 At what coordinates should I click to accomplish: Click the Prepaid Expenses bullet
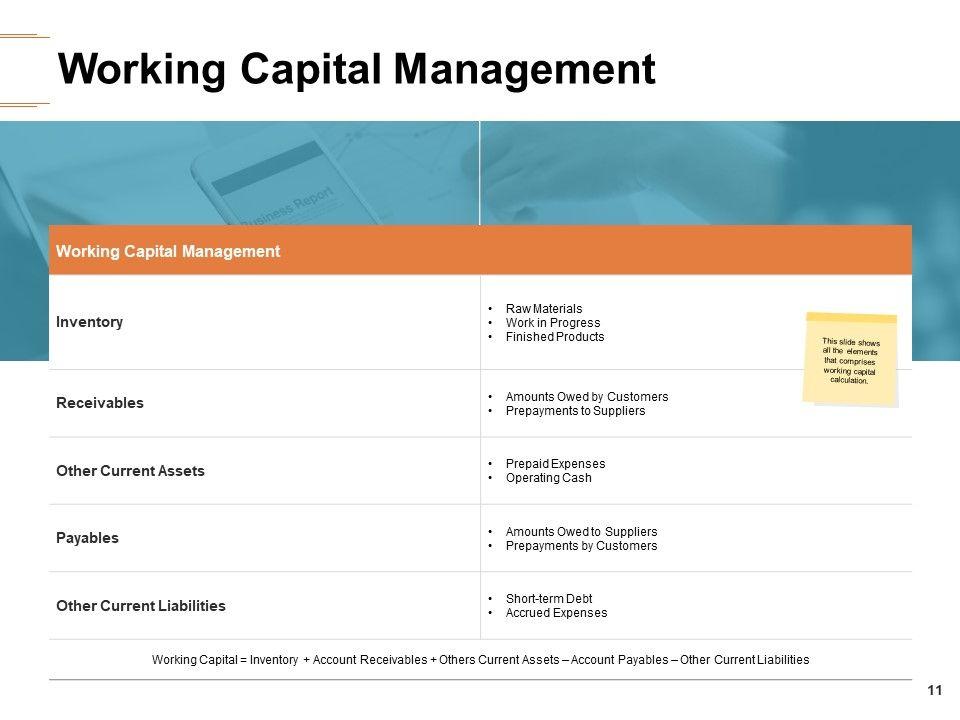tap(555, 463)
